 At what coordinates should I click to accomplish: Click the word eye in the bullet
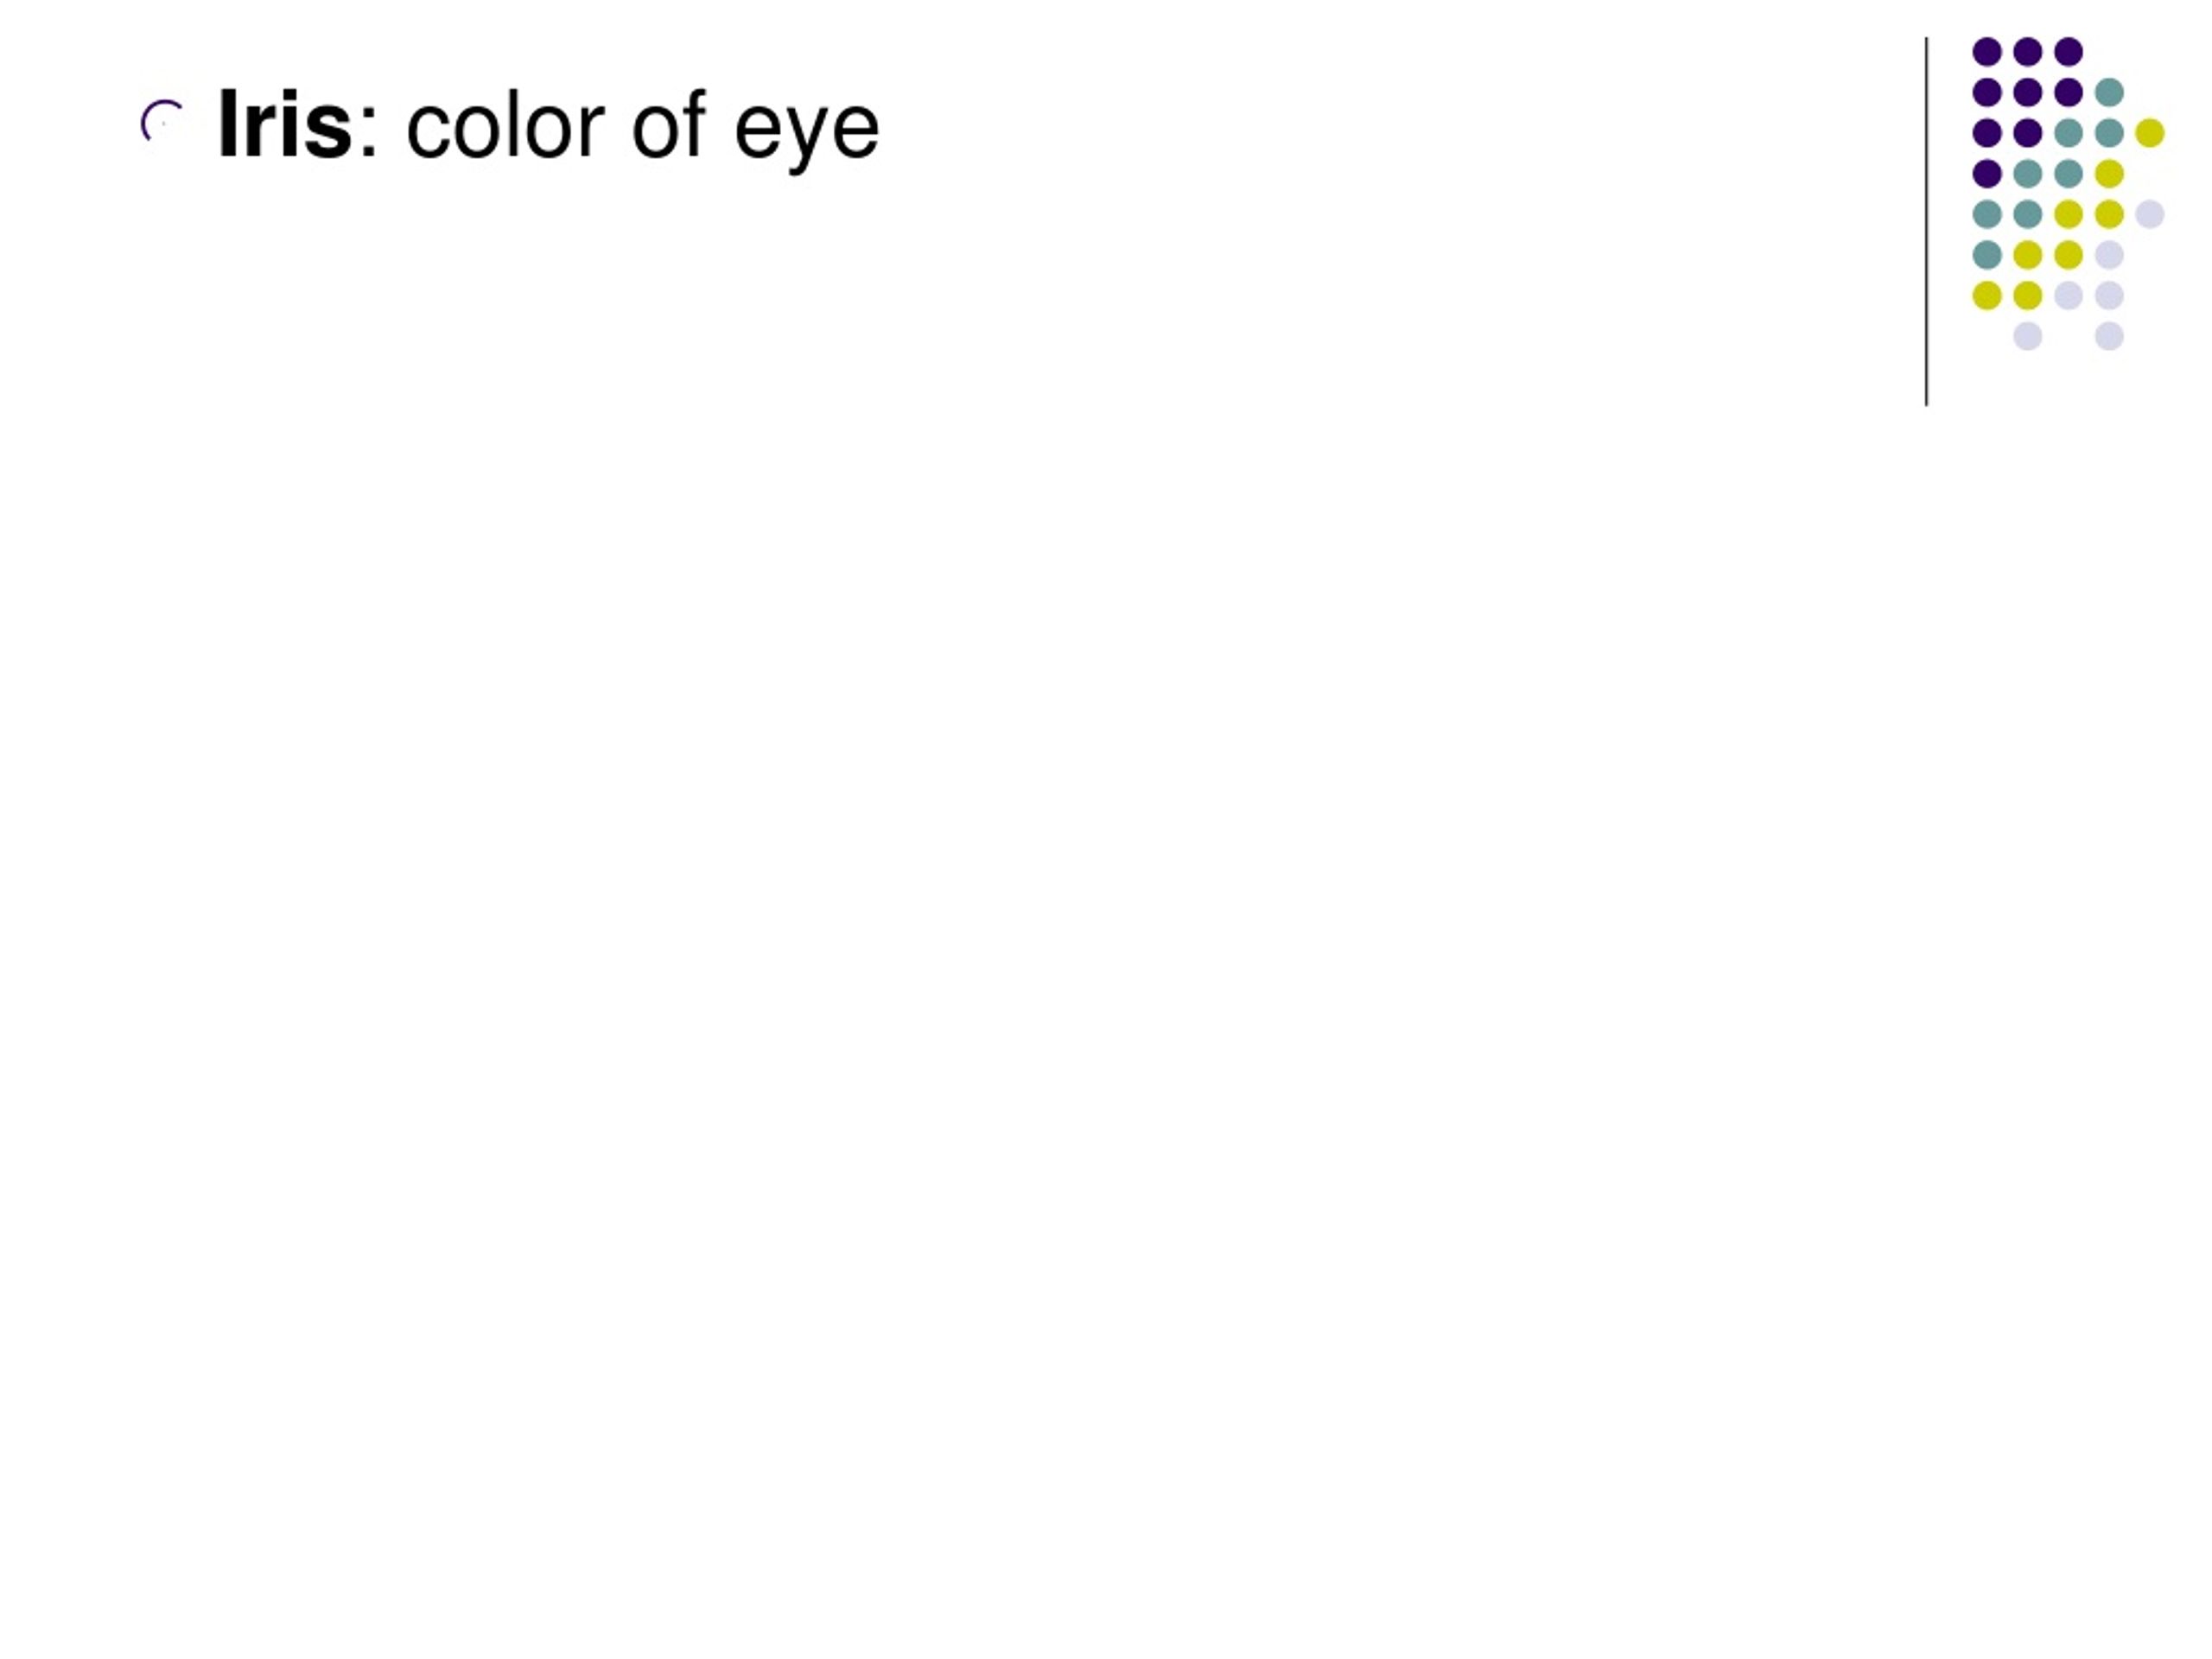(x=806, y=135)
